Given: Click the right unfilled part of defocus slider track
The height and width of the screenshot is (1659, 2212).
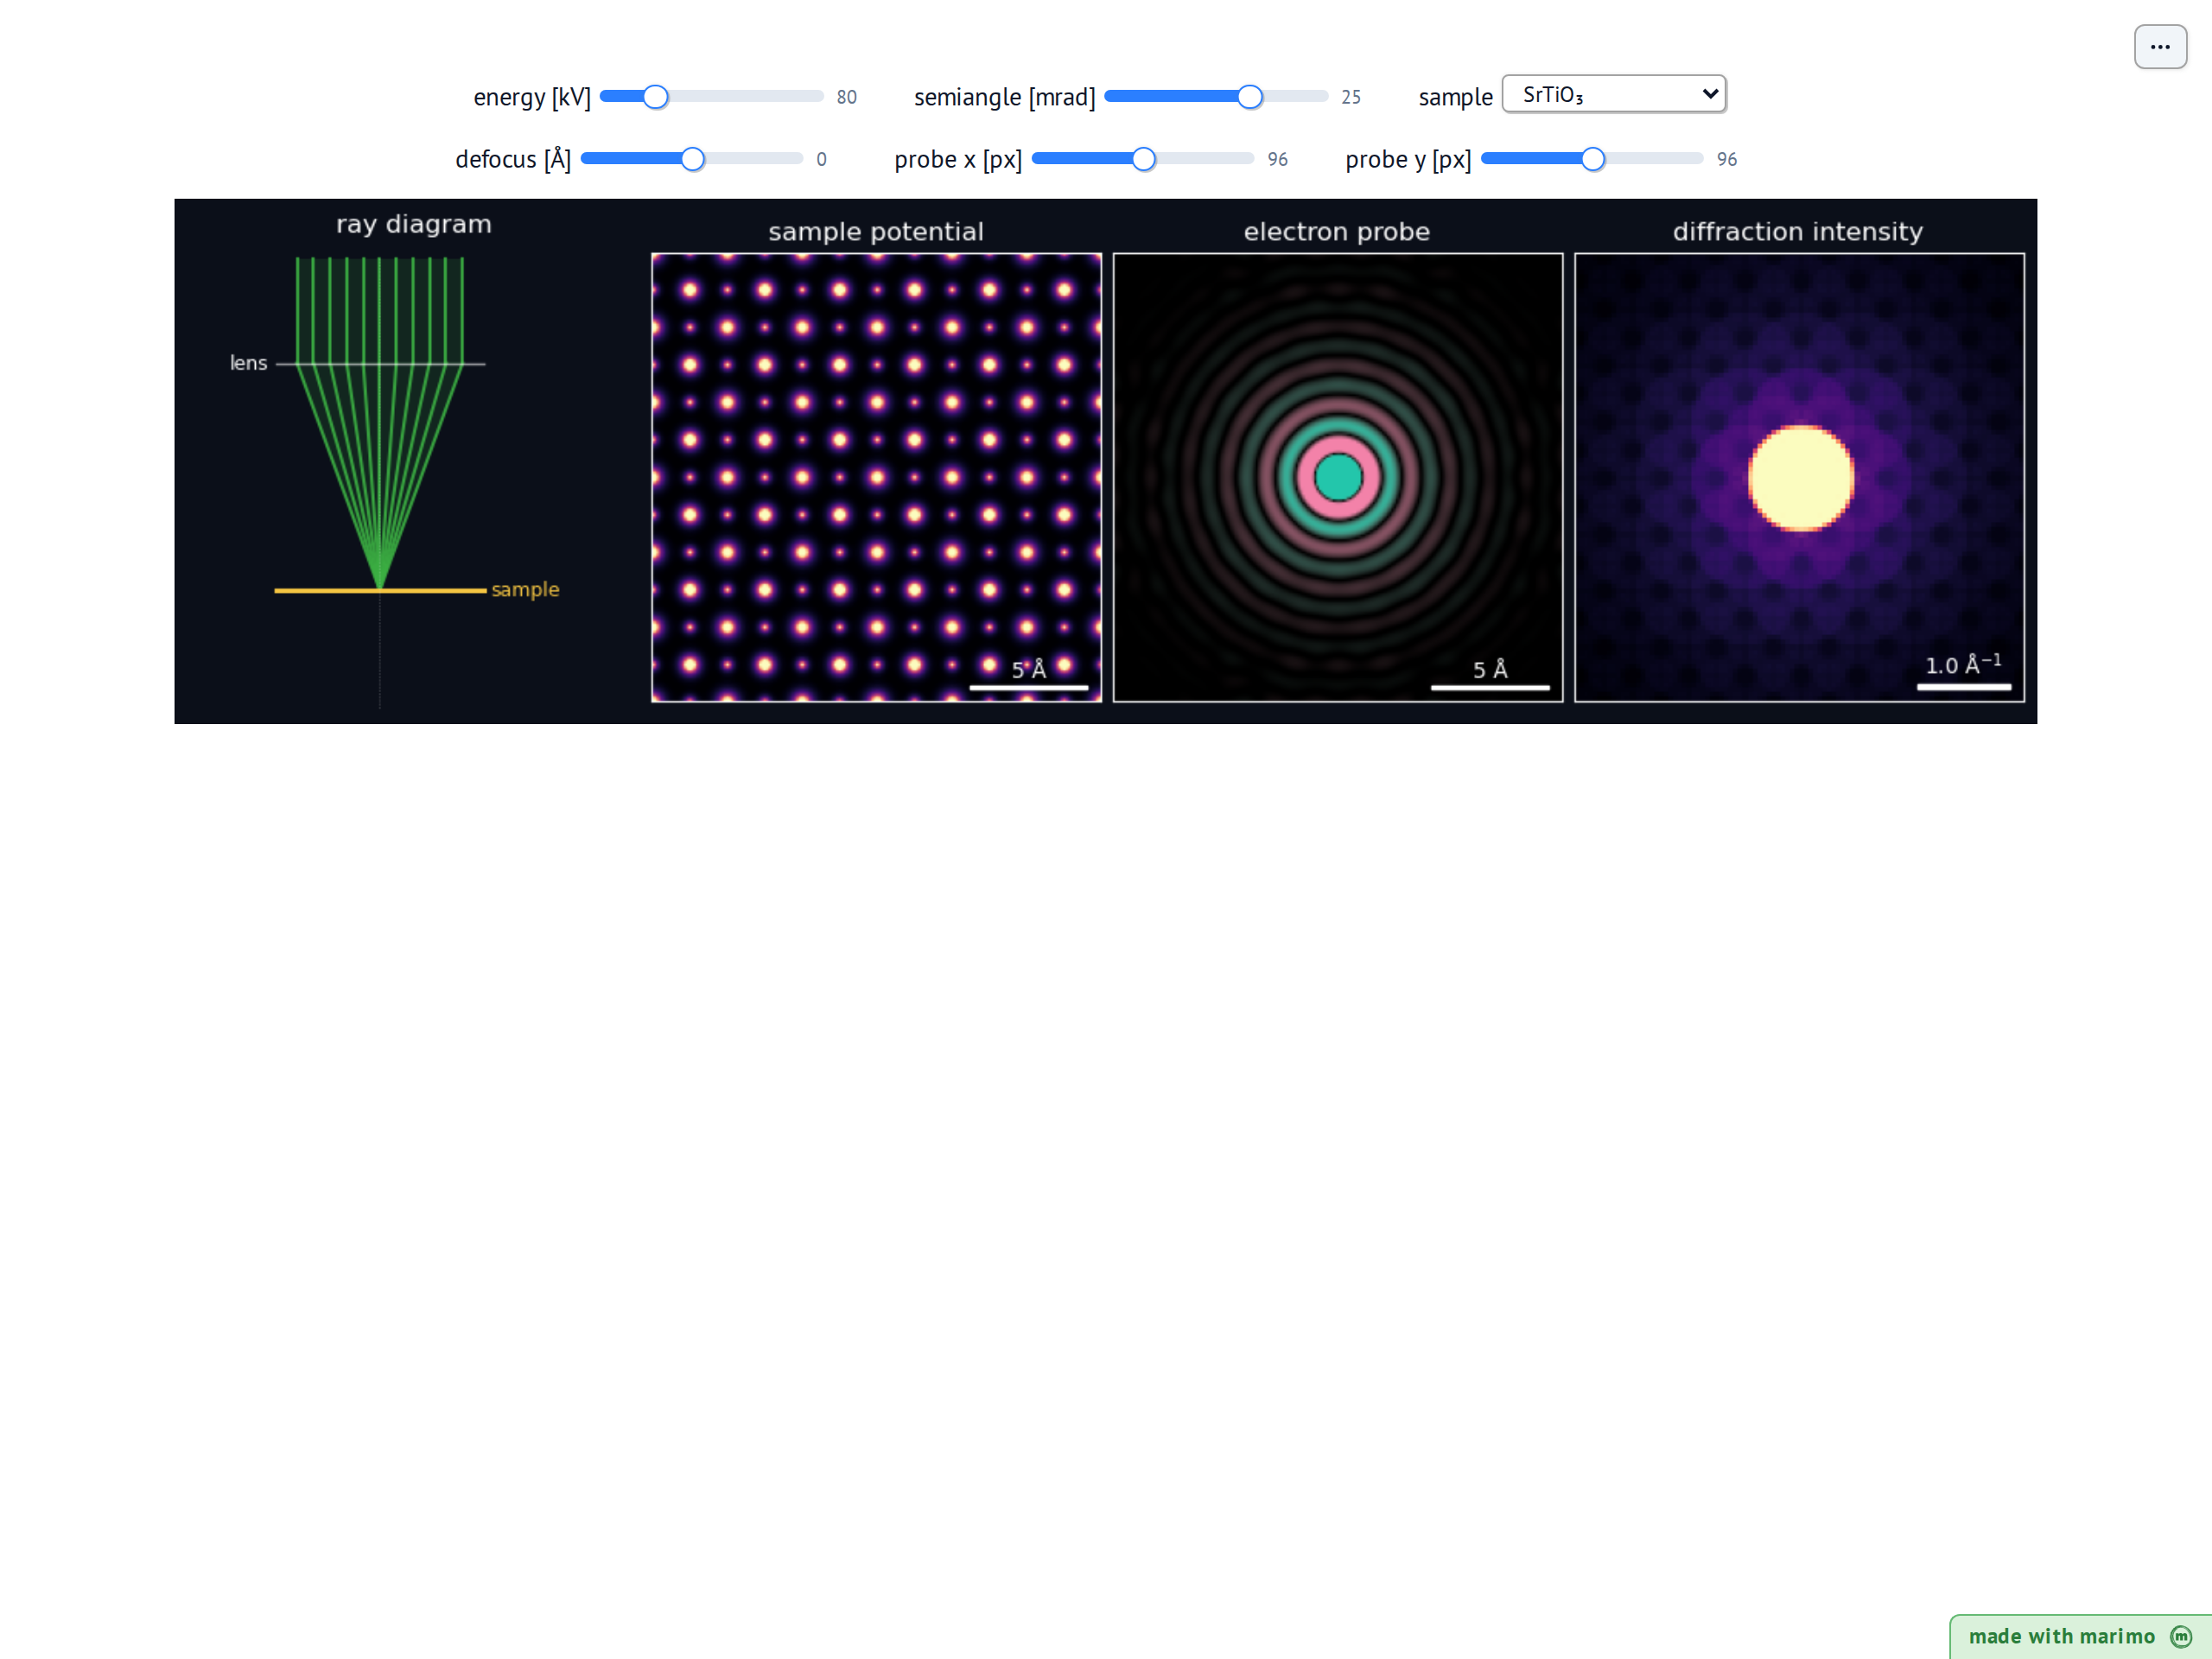Looking at the screenshot, I should pyautogui.click(x=753, y=159).
